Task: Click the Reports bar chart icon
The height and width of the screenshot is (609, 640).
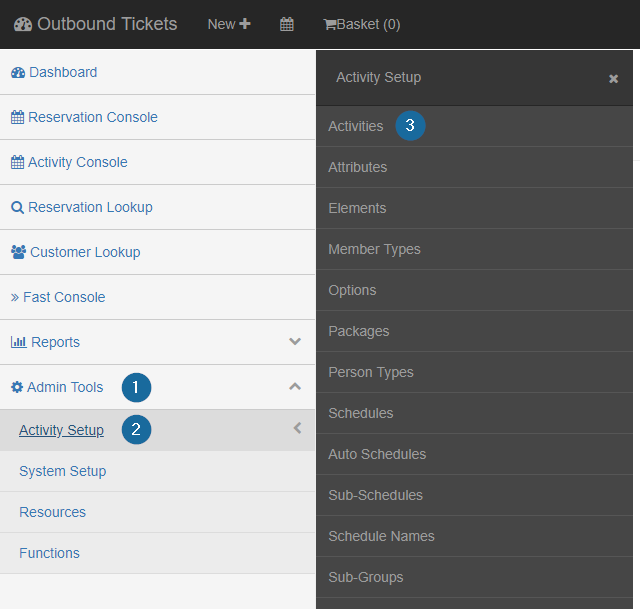Action: tap(19, 342)
